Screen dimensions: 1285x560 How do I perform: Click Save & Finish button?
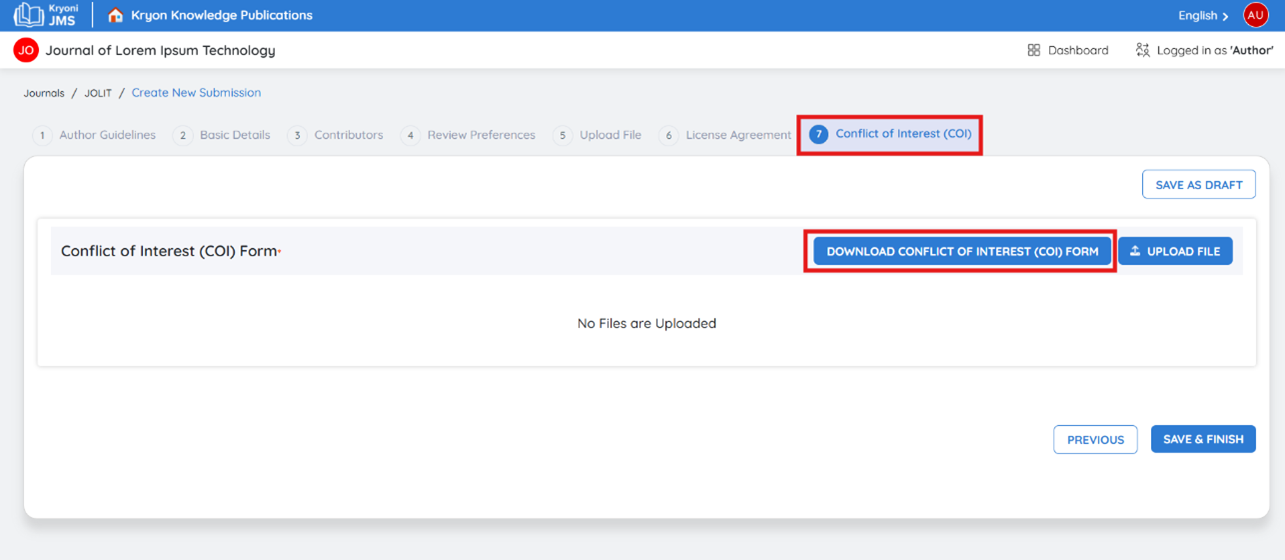(1203, 439)
